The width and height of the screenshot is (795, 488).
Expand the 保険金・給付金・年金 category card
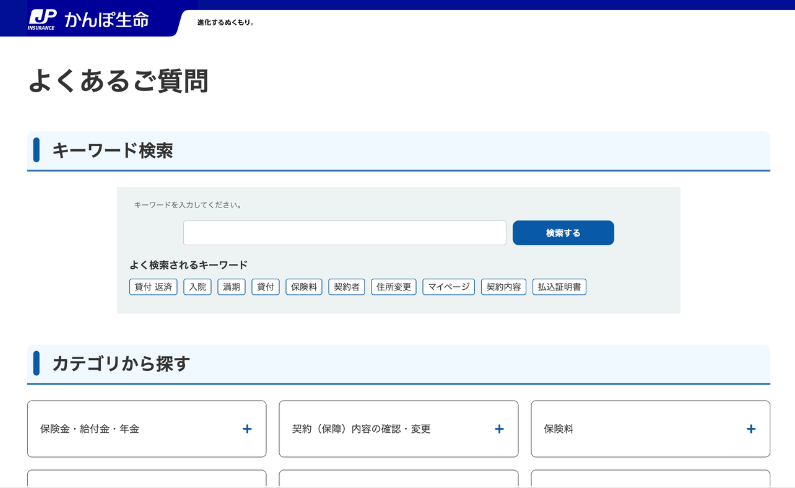(147, 429)
